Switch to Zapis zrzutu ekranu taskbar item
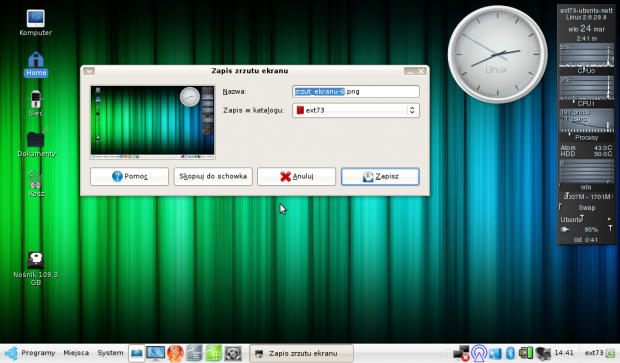Screen dimensions: 620x363 pos(302,353)
